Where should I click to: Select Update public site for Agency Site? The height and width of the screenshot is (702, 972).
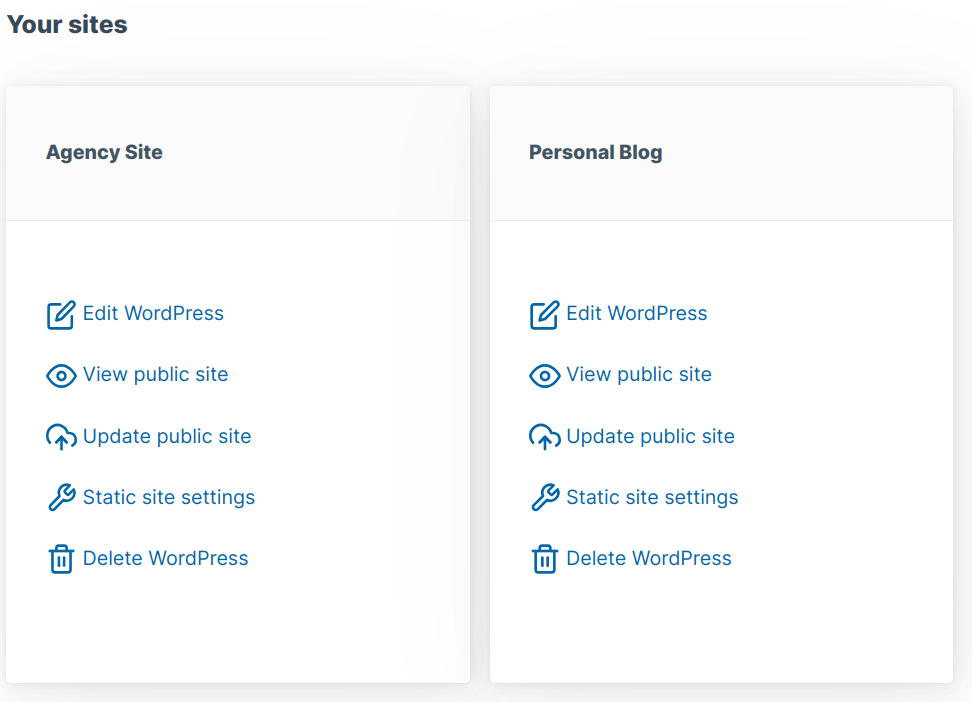click(x=167, y=436)
